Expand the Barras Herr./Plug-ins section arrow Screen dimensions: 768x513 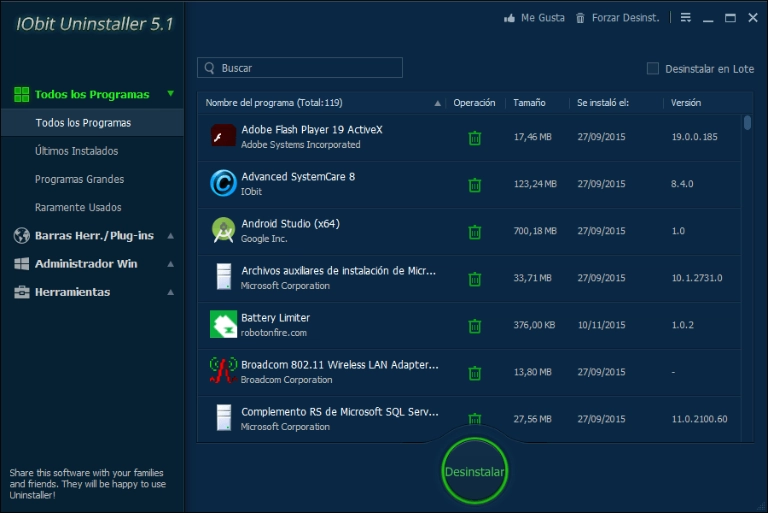170,236
